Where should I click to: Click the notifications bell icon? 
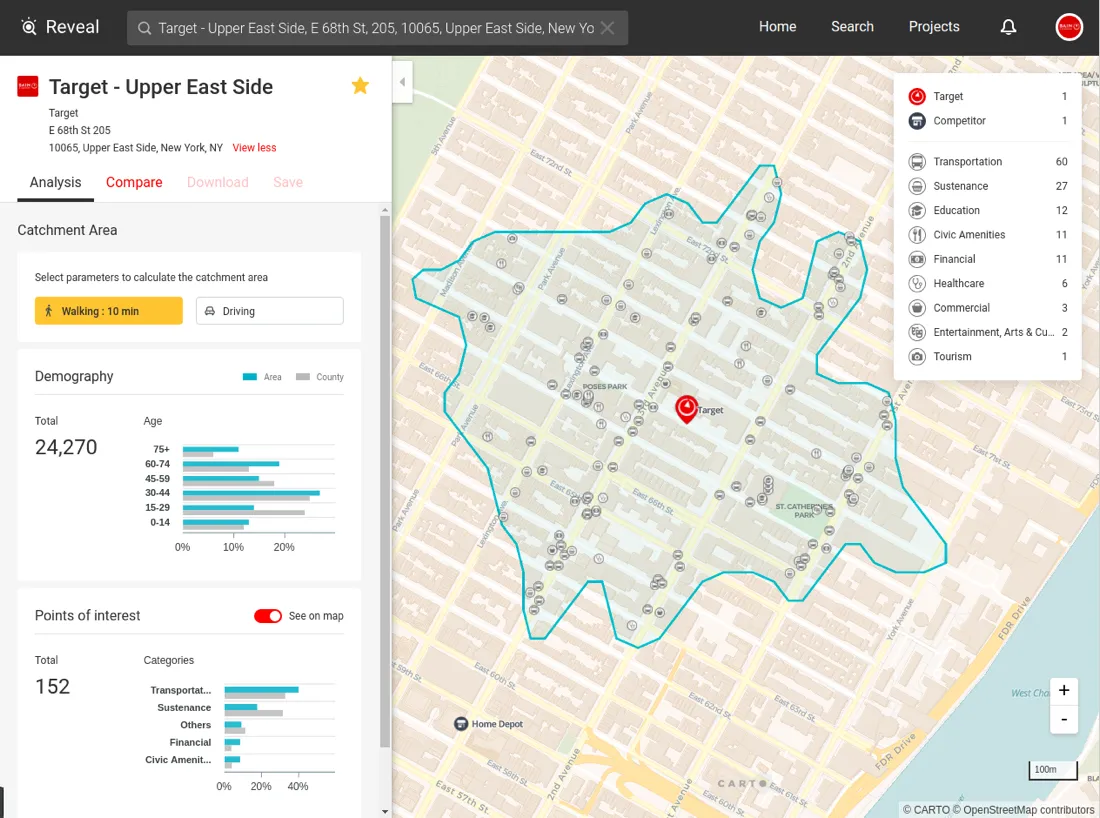pyautogui.click(x=1008, y=27)
